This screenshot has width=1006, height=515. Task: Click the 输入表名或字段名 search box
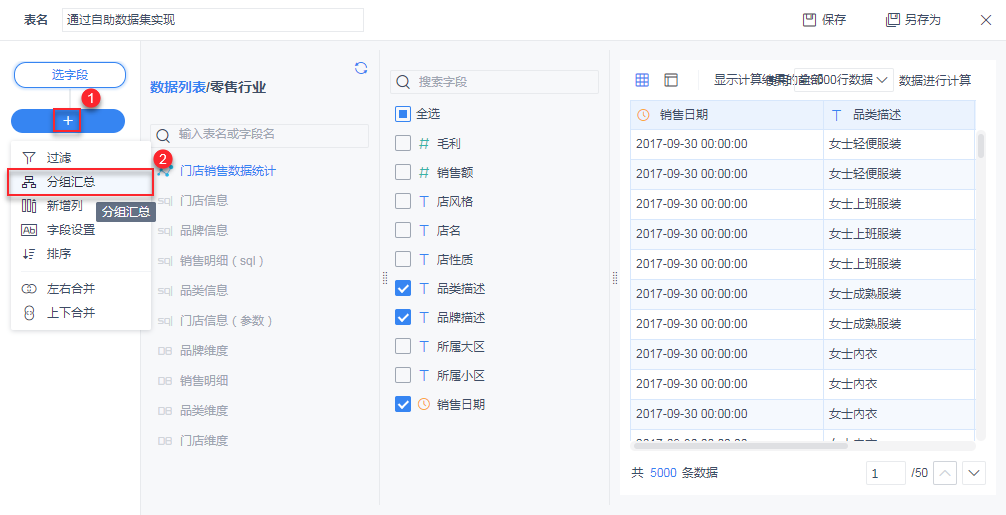pos(260,135)
